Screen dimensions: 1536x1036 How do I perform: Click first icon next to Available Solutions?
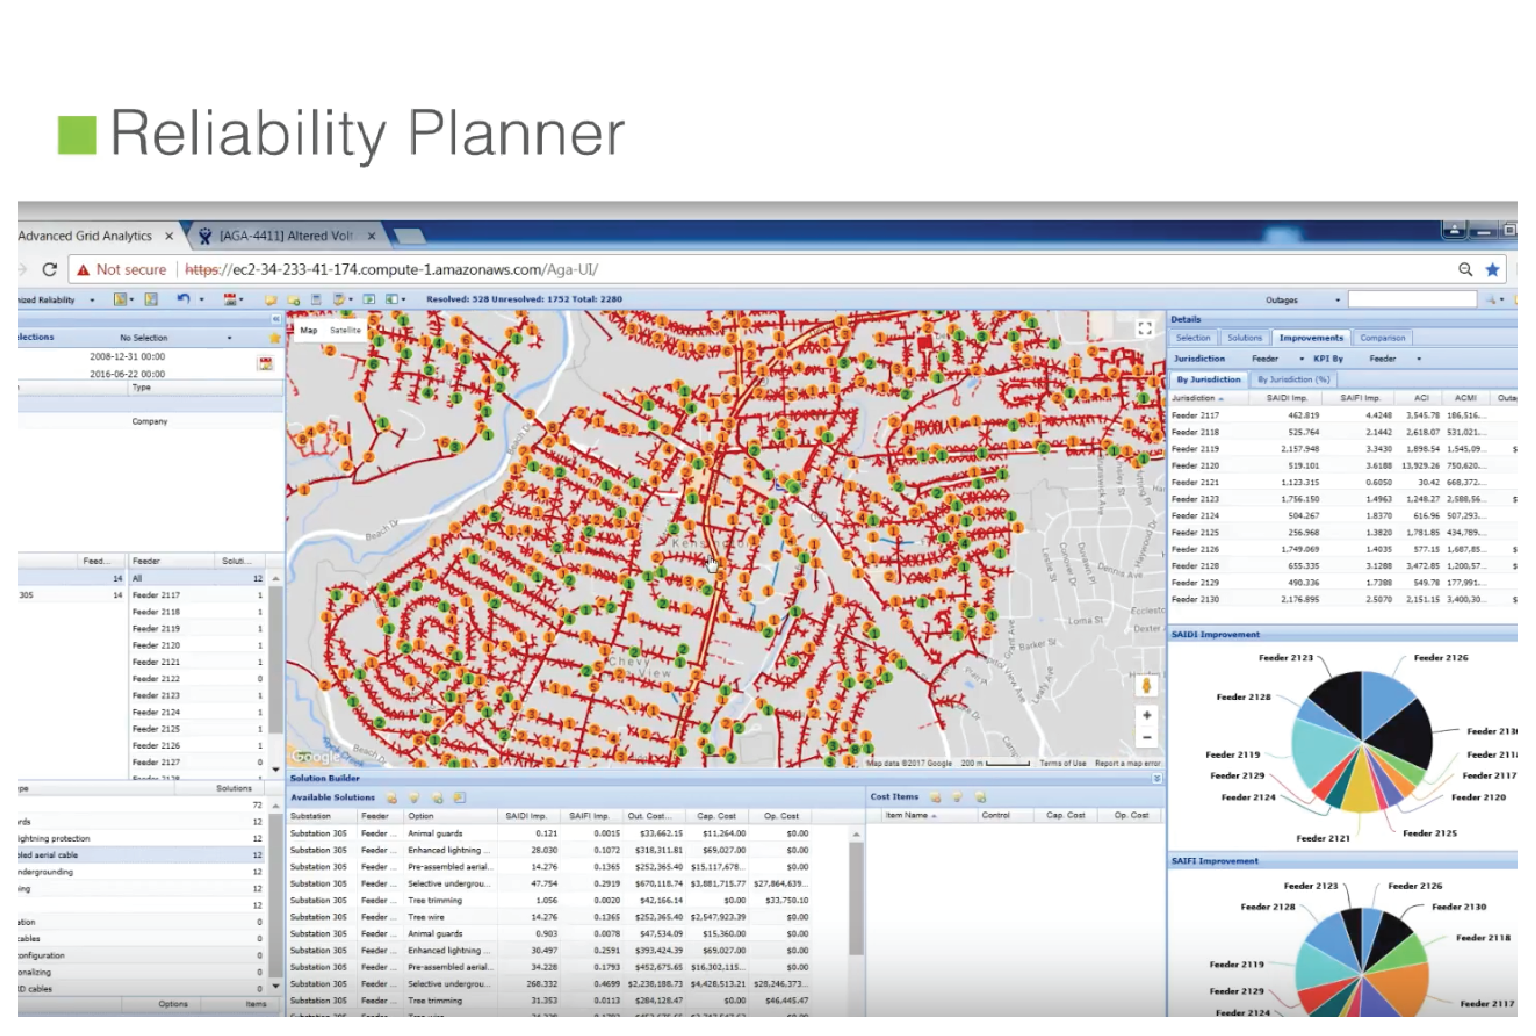[x=392, y=798]
